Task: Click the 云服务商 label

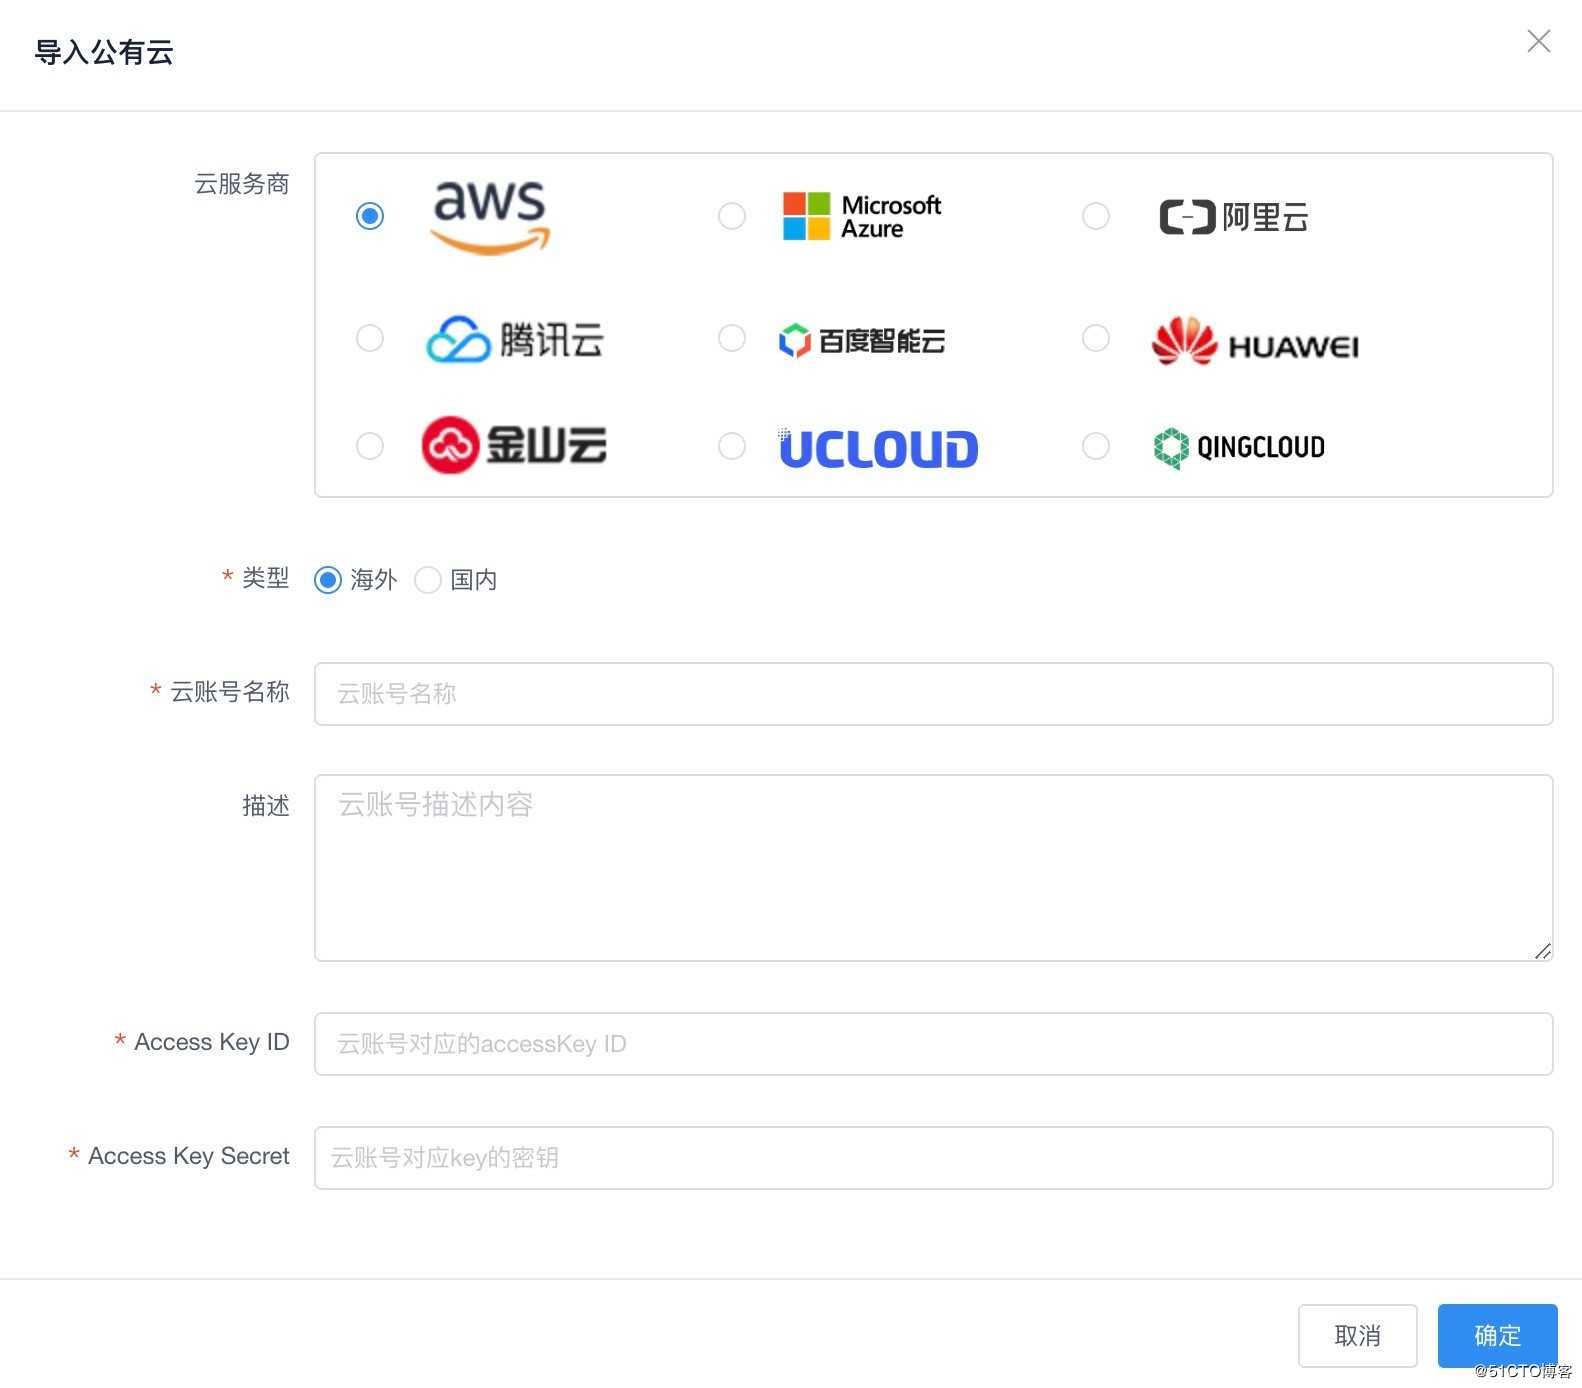Action: click(x=242, y=184)
